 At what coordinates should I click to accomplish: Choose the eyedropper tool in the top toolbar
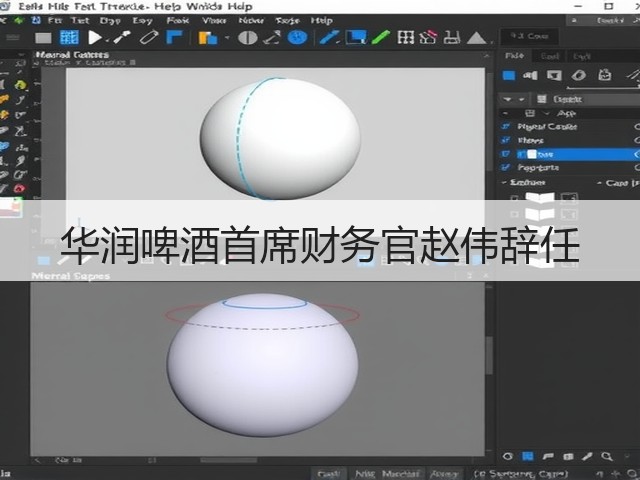(122, 38)
